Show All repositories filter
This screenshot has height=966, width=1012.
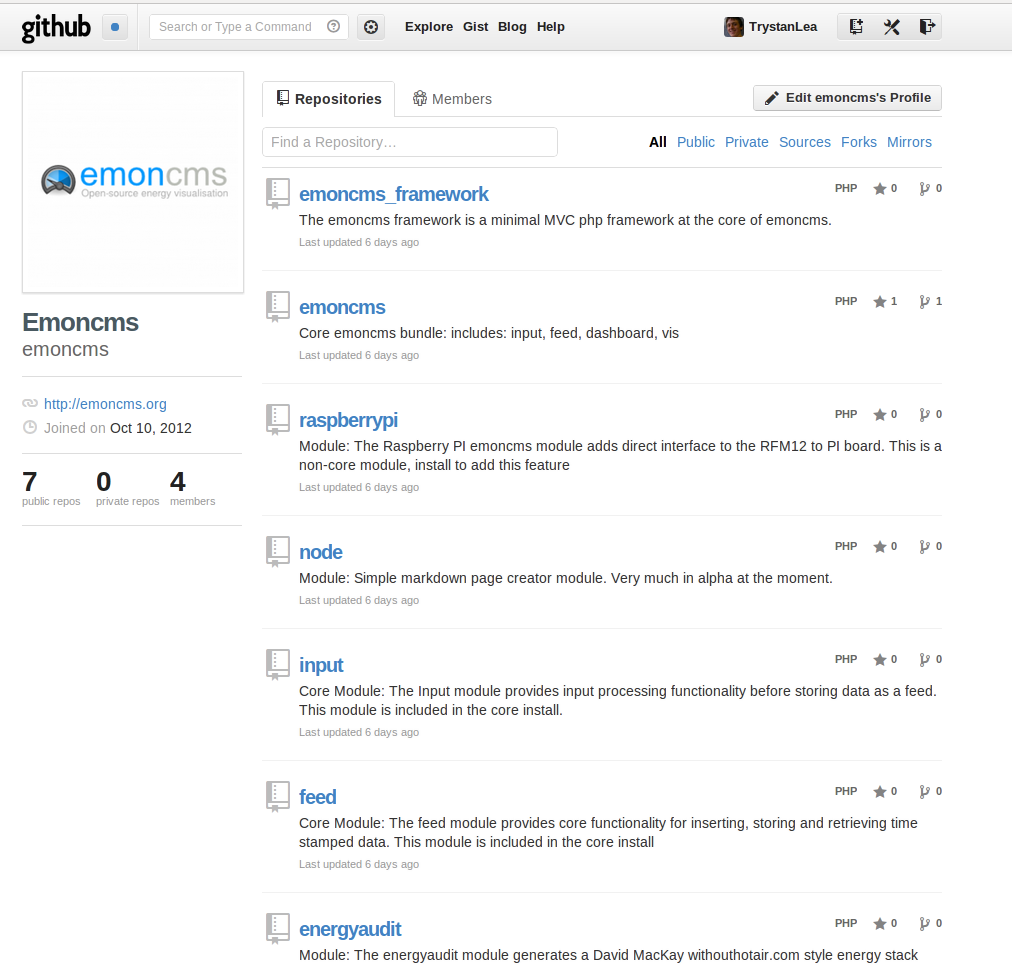(x=658, y=142)
